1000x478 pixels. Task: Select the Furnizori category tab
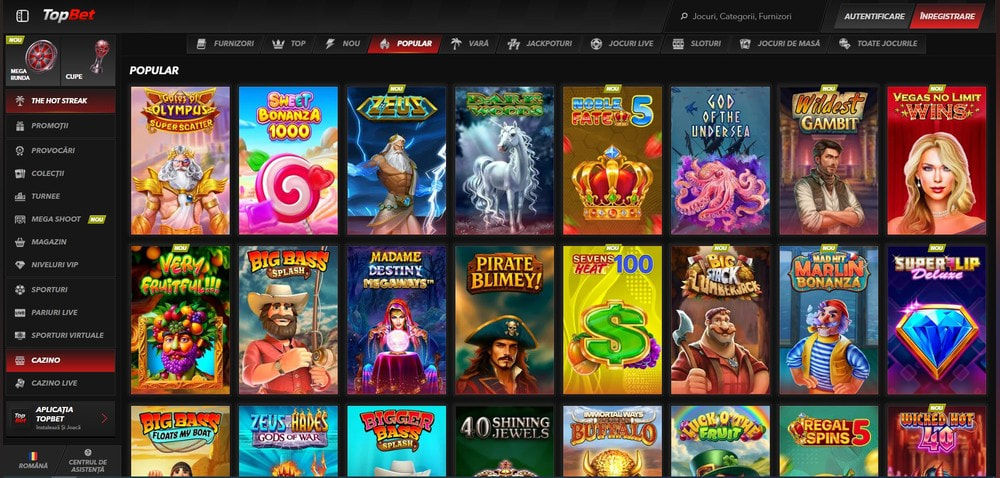tap(226, 43)
